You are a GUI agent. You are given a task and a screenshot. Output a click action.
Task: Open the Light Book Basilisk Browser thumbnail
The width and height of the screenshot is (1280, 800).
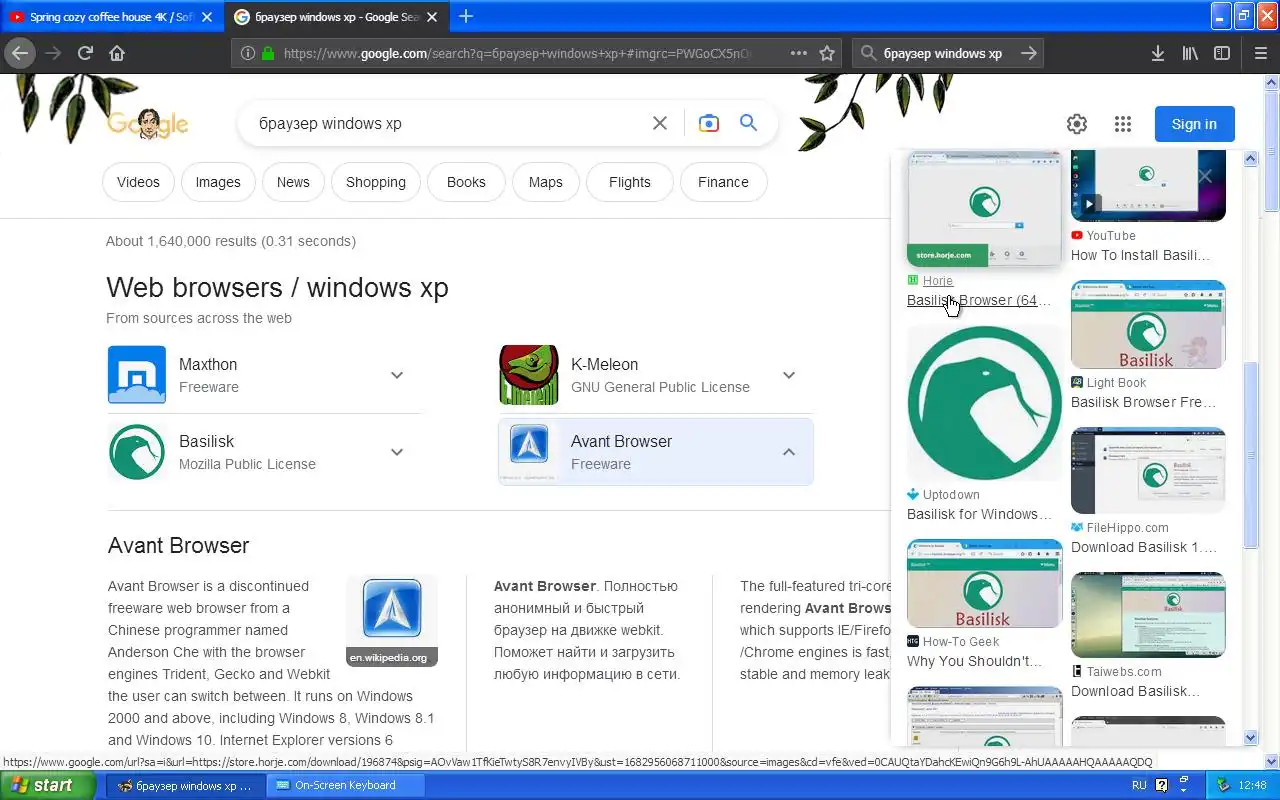(x=1148, y=325)
